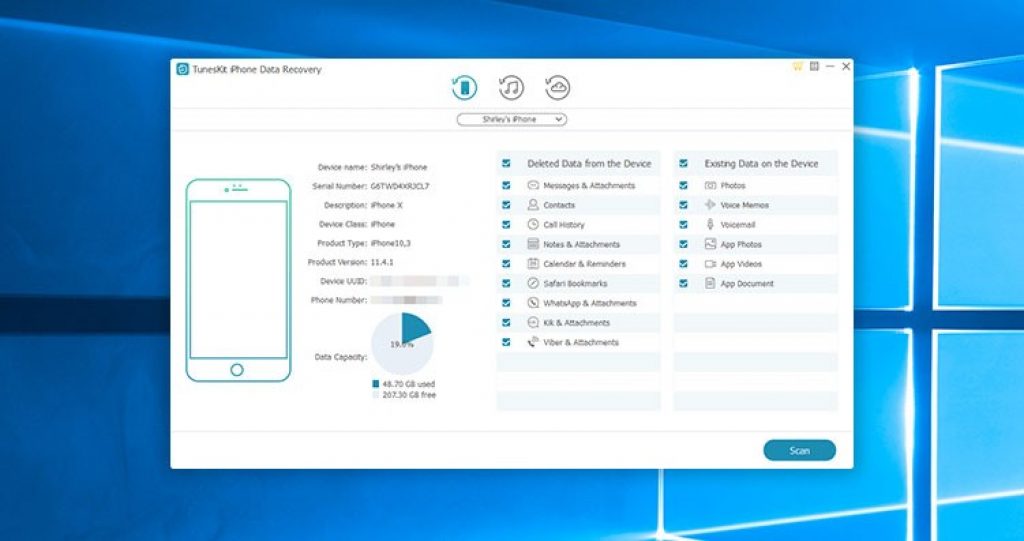Select Recover from iCloud Backup mode icon

pos(558,88)
